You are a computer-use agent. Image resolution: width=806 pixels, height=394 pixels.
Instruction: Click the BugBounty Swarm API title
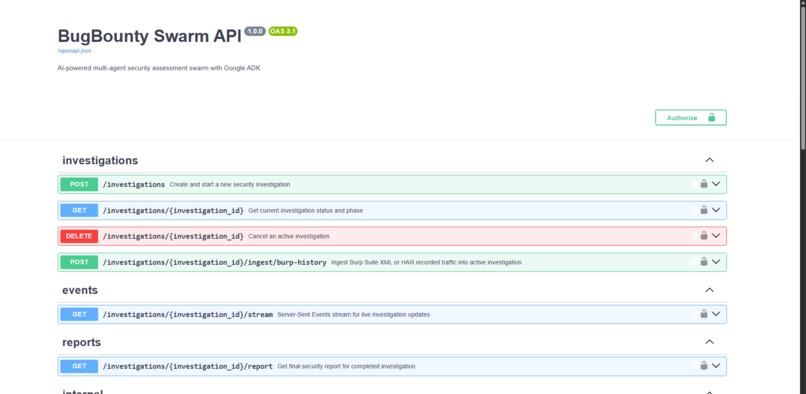coord(150,36)
